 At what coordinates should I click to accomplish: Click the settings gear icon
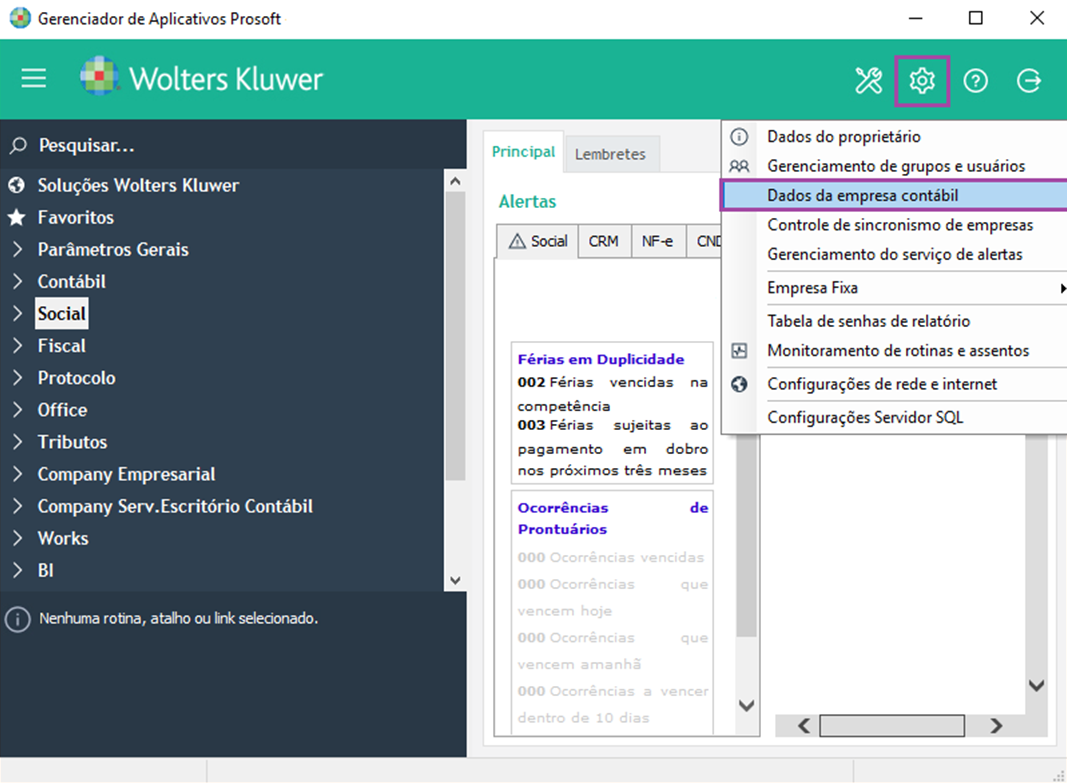(x=922, y=80)
